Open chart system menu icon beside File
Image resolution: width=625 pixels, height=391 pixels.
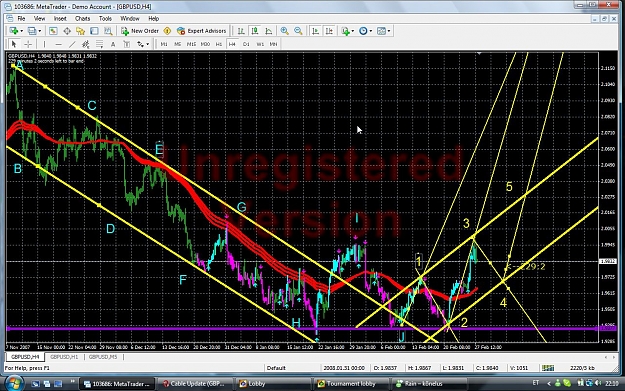point(10,18)
